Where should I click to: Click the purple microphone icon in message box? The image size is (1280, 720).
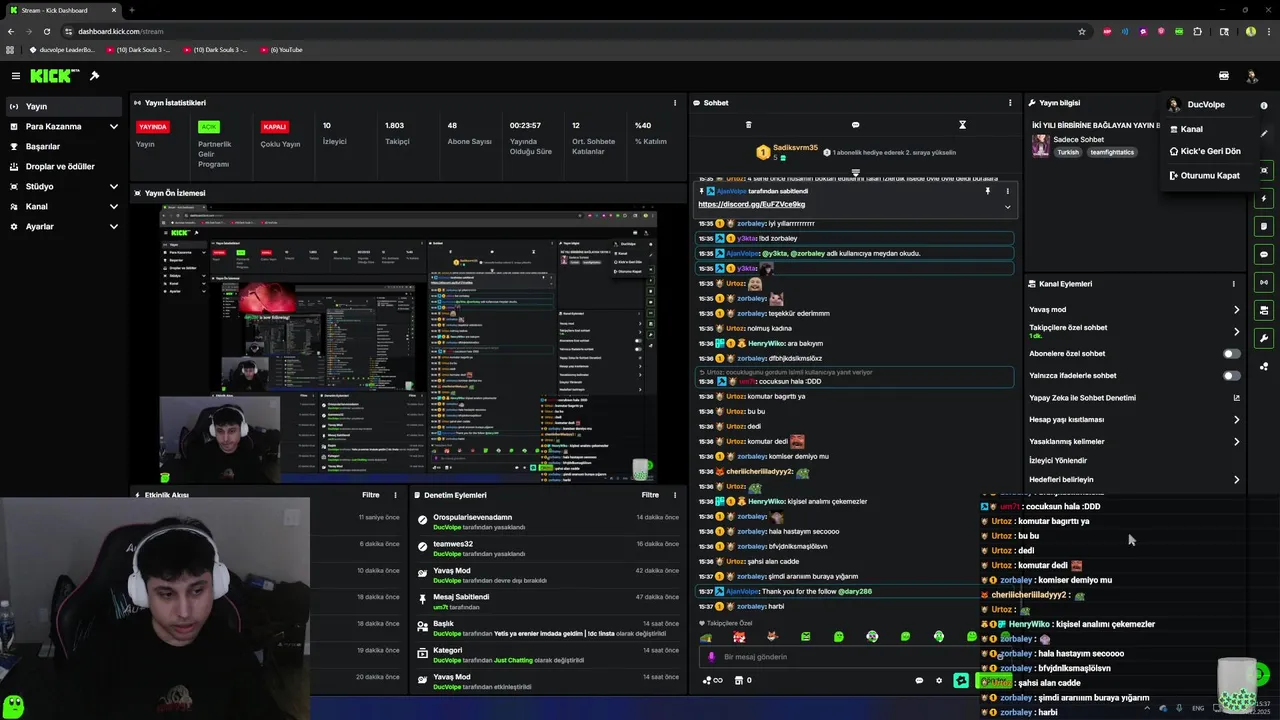coord(712,657)
